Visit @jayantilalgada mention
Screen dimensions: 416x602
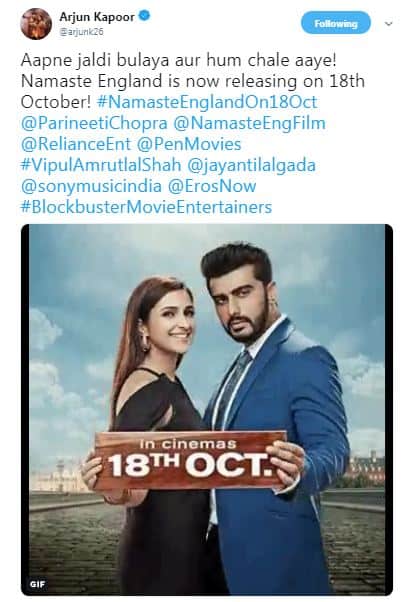coord(251,165)
